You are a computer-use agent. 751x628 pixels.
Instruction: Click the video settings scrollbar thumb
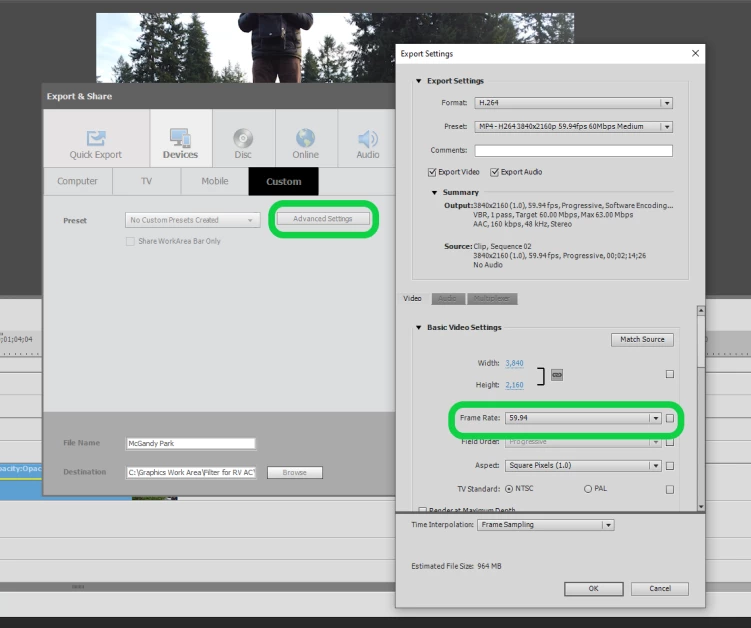tap(701, 341)
